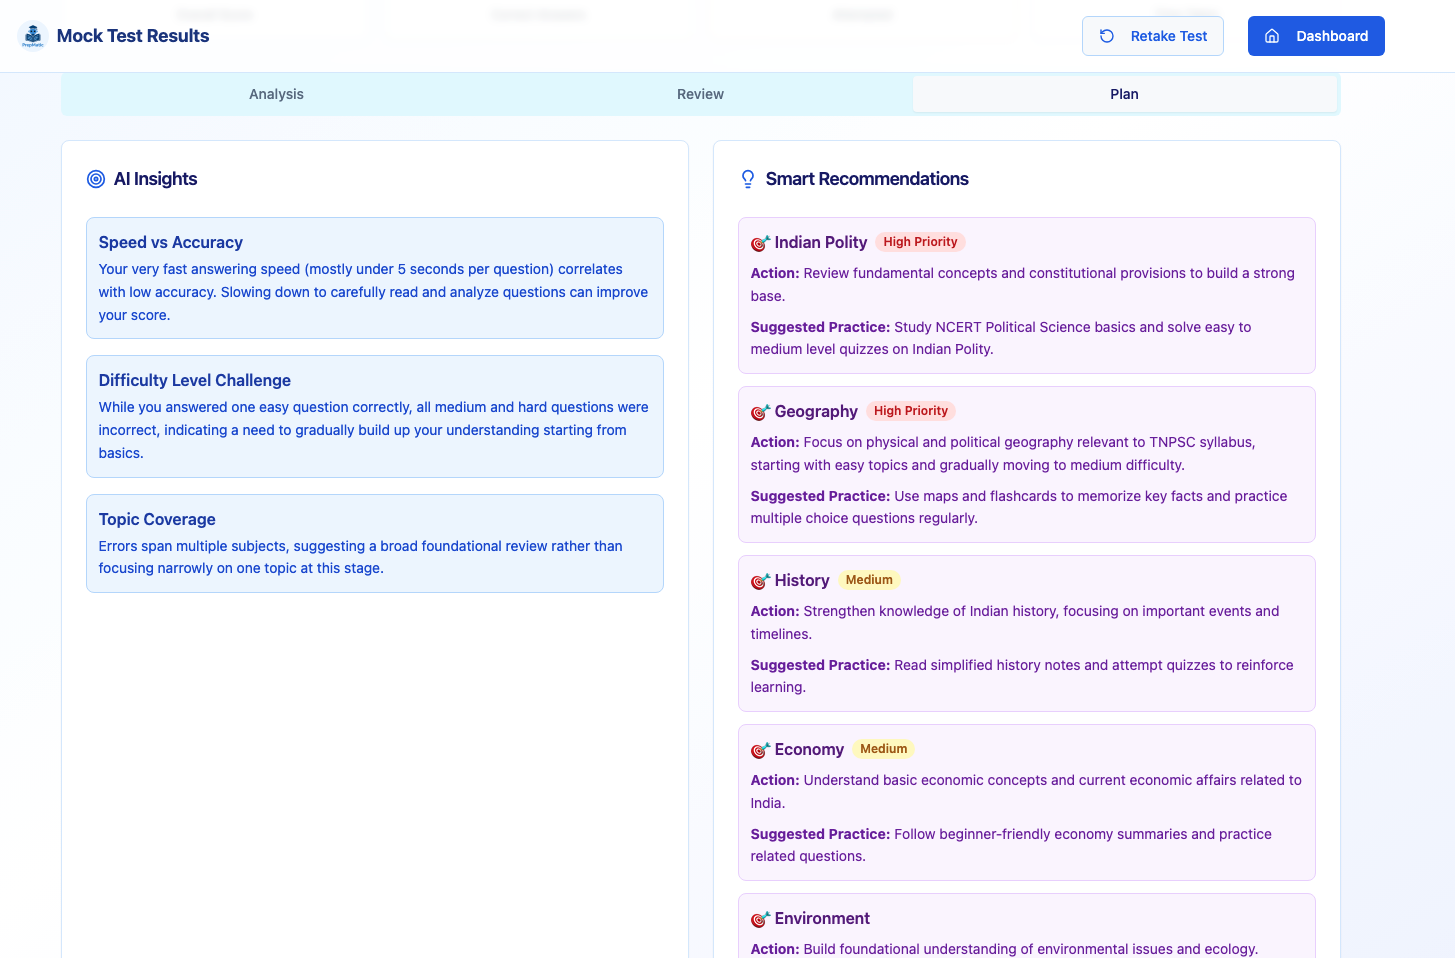Image resolution: width=1455 pixels, height=958 pixels.
Task: Click the simplified history notes suggested practice
Action: pos(1022,676)
